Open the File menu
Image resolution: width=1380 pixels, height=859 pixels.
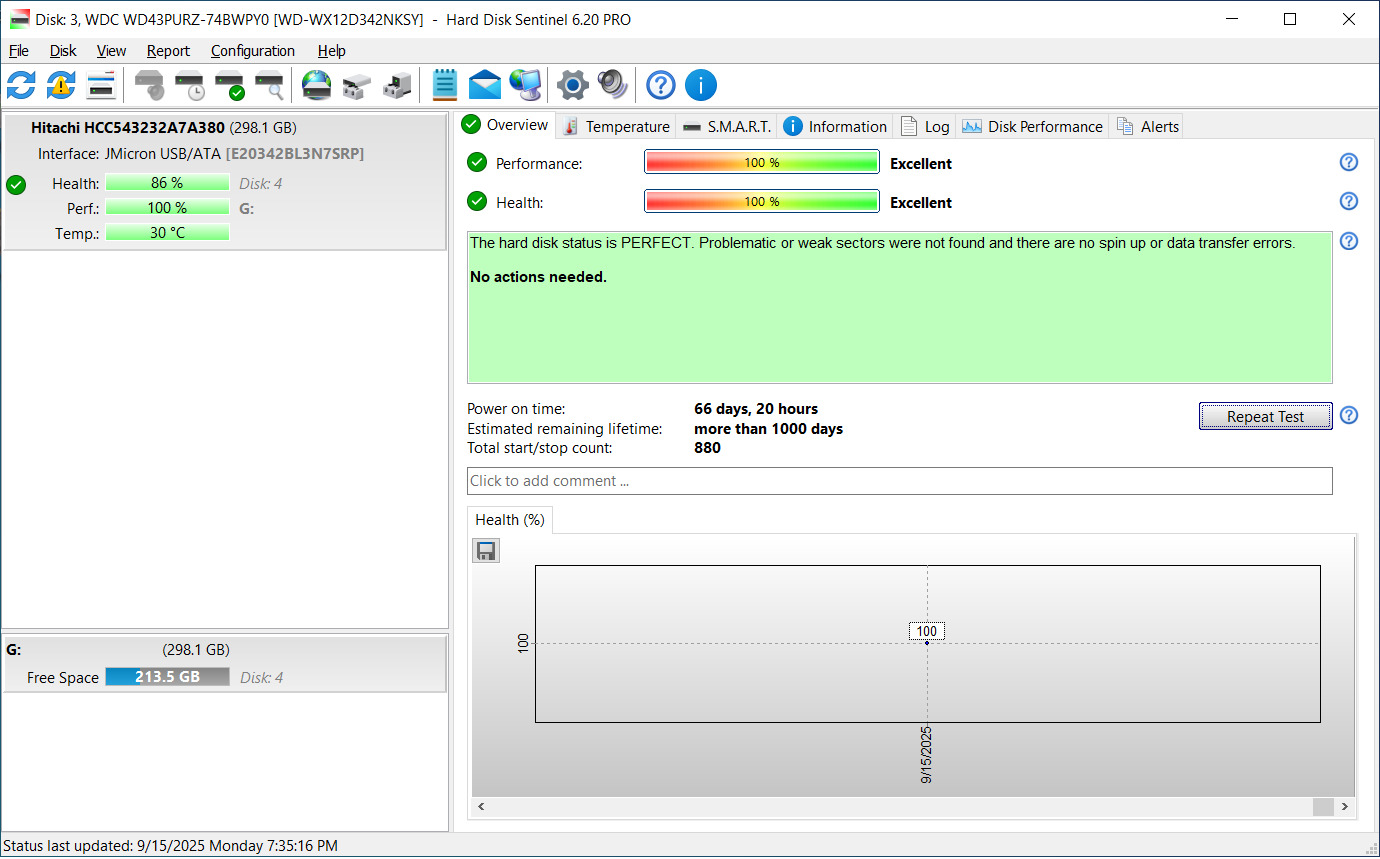click(x=19, y=51)
